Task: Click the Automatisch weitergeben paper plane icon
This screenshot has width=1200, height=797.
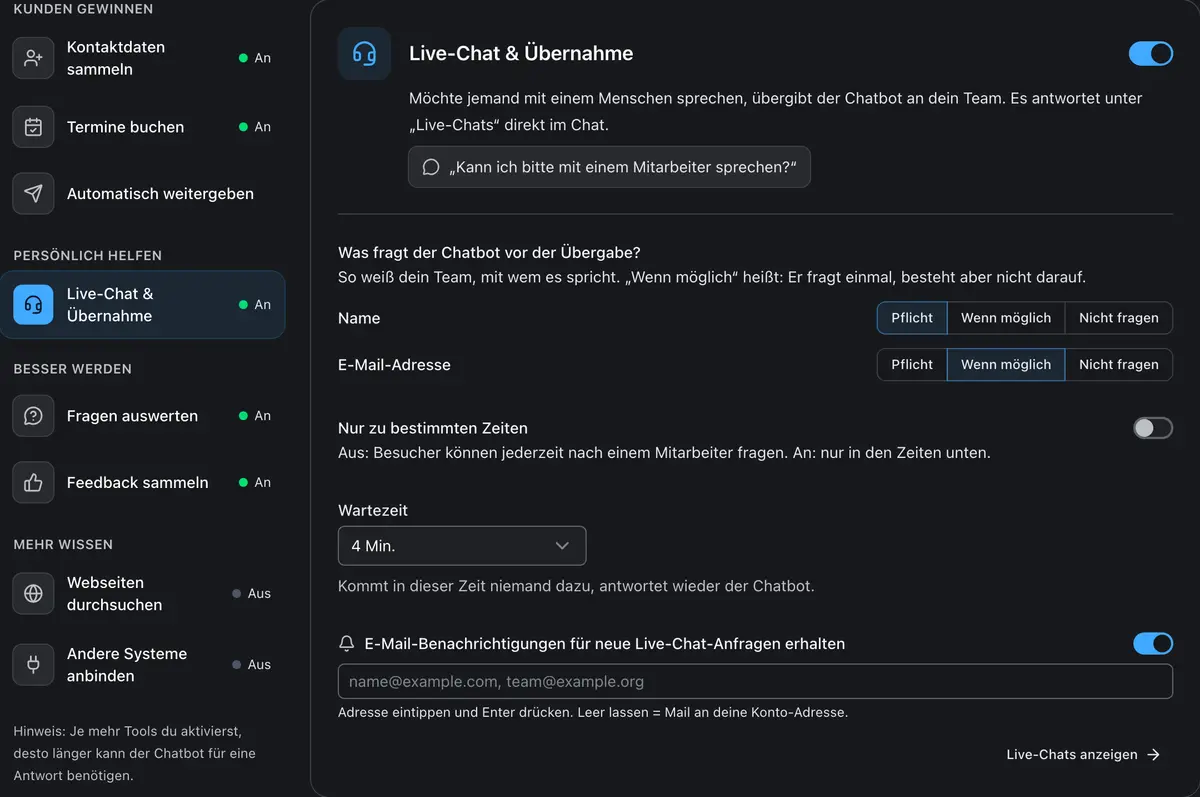Action: [x=33, y=194]
